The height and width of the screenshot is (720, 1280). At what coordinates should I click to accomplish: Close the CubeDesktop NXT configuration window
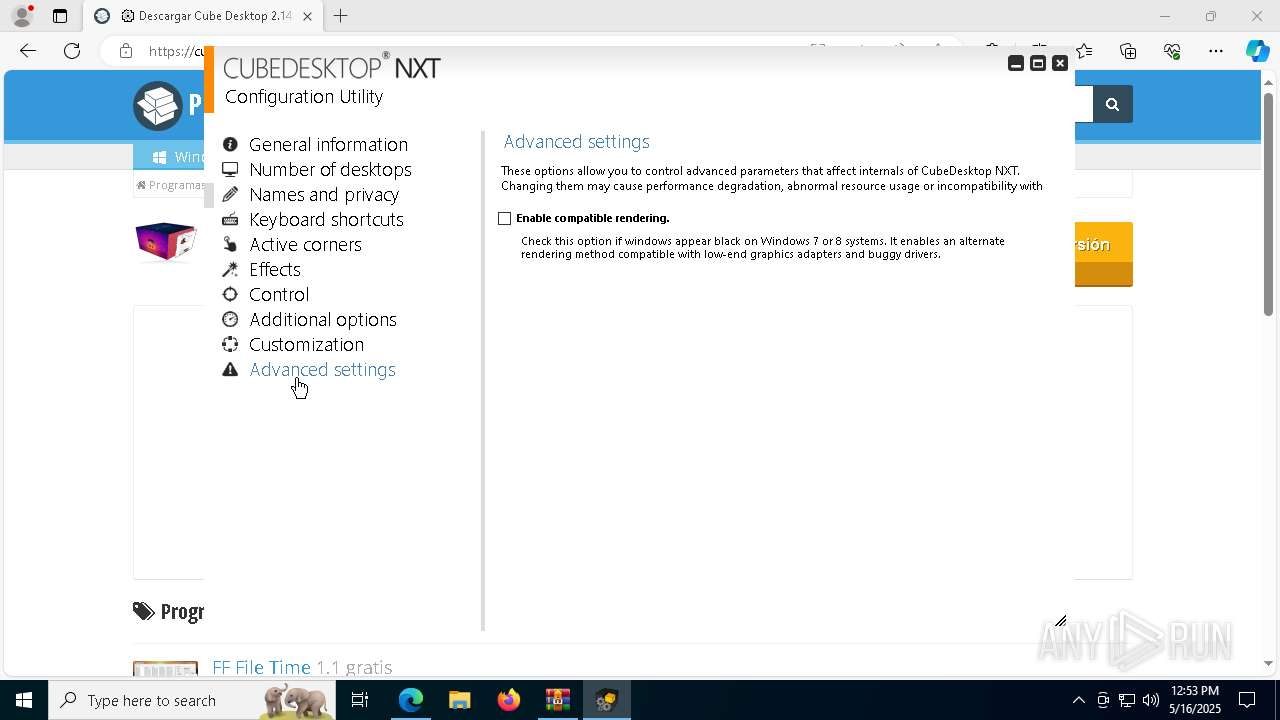[x=1060, y=63]
